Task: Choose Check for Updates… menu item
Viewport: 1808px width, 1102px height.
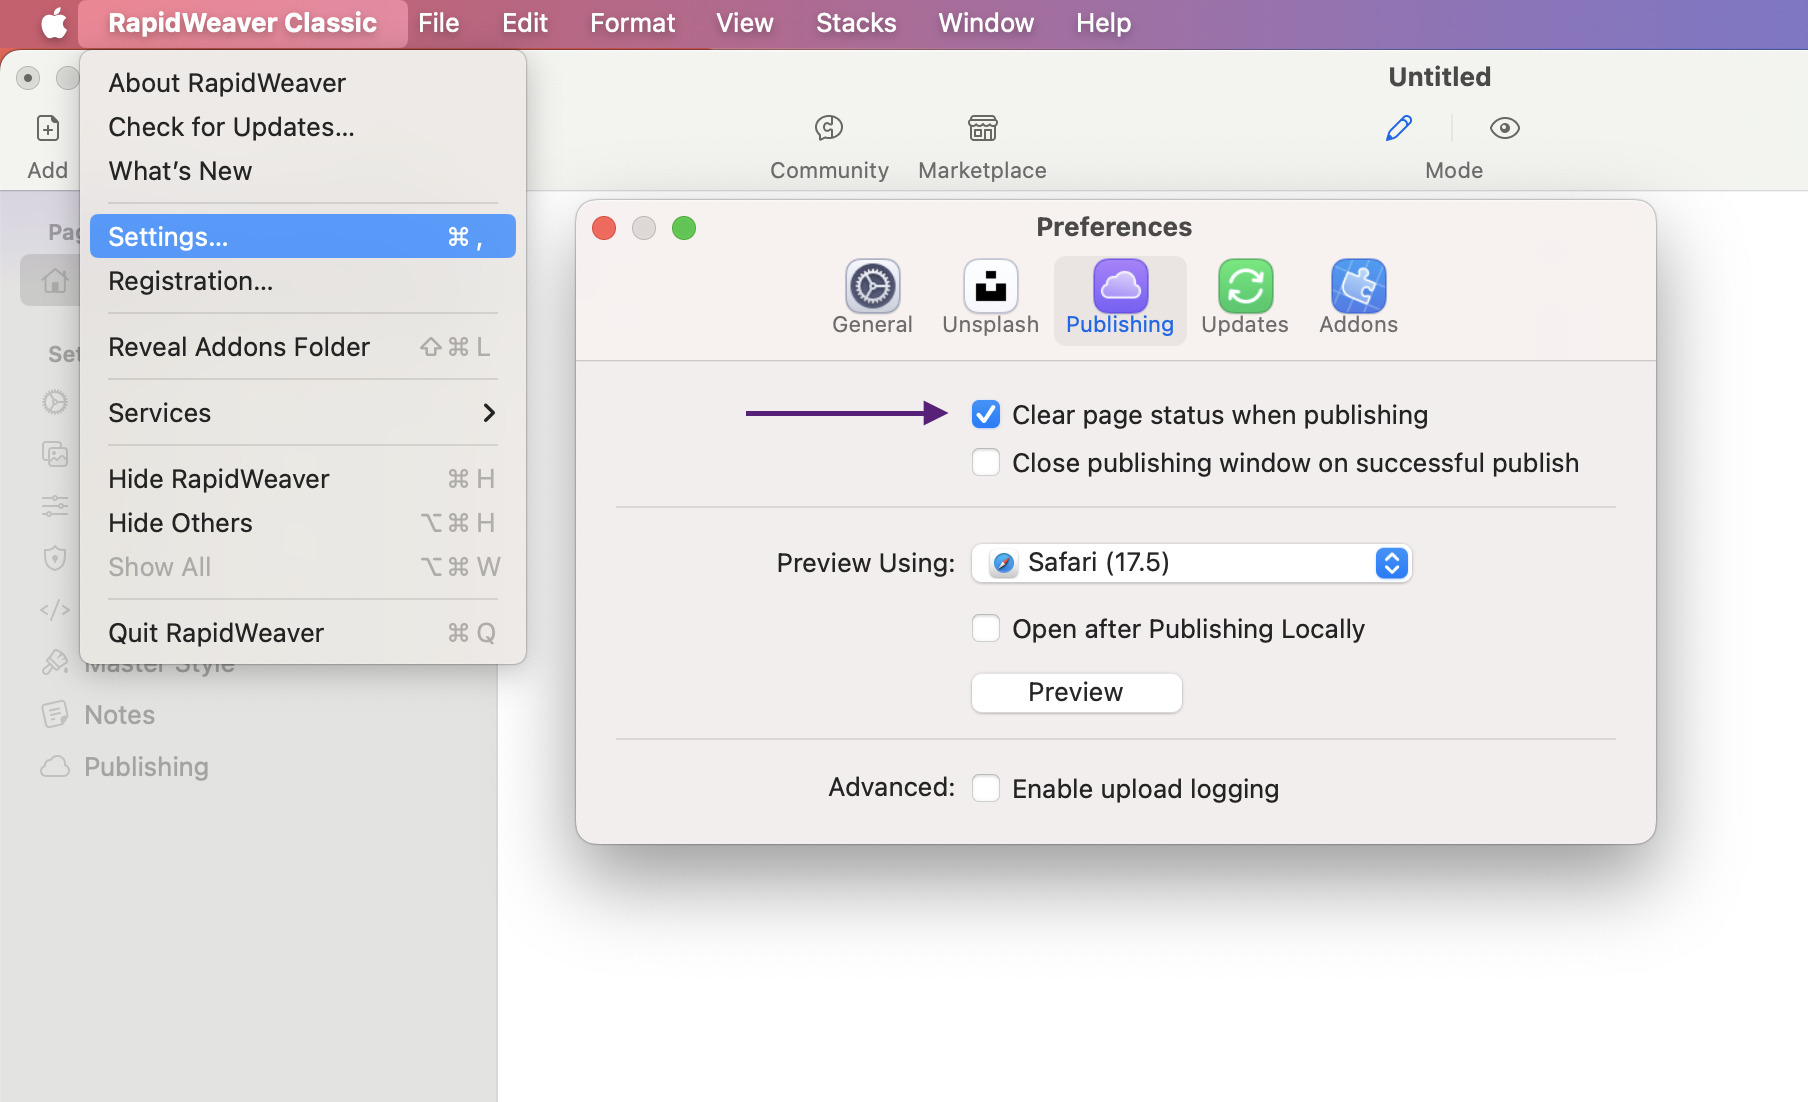Action: [x=302, y=127]
